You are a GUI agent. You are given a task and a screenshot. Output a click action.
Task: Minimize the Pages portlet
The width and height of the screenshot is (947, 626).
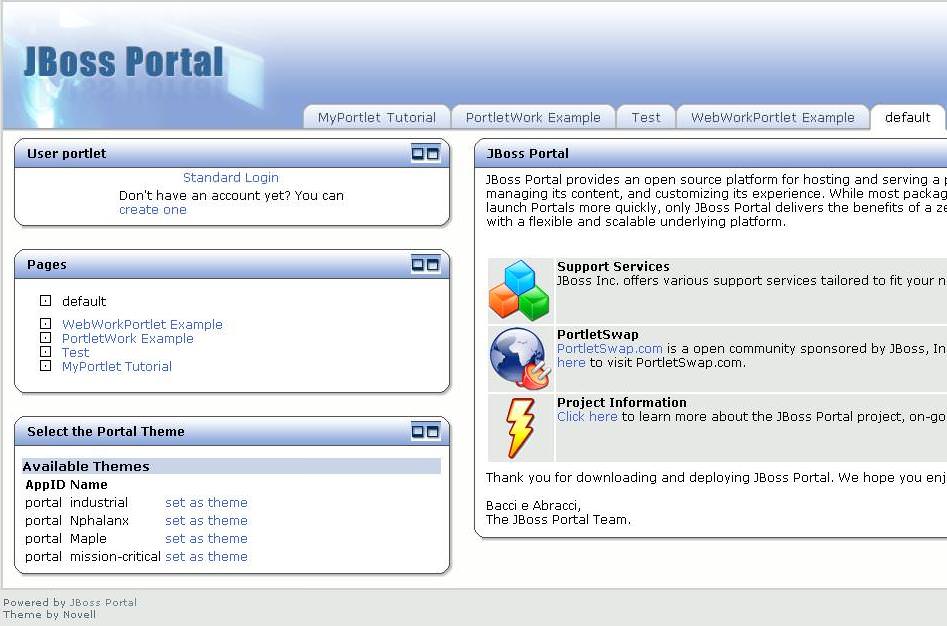(x=418, y=264)
